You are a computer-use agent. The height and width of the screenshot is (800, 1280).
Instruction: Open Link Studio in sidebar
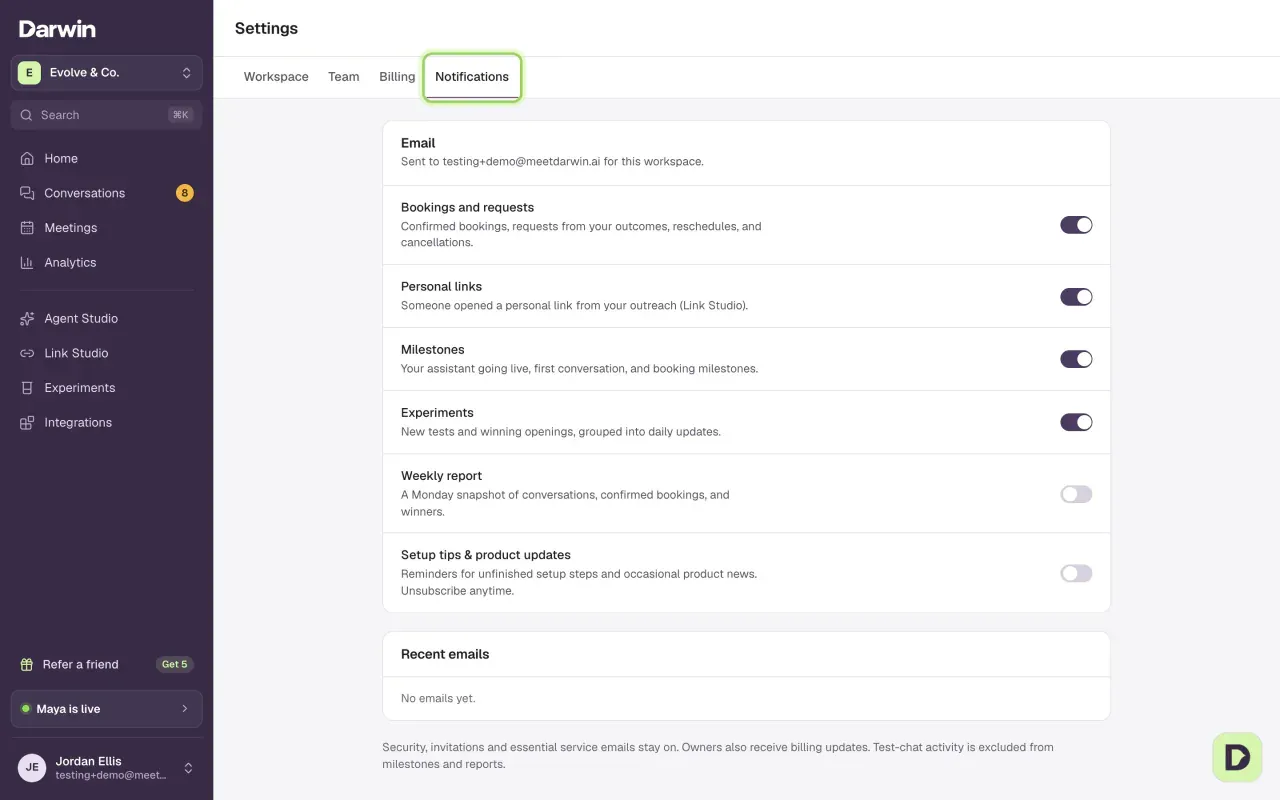107,353
